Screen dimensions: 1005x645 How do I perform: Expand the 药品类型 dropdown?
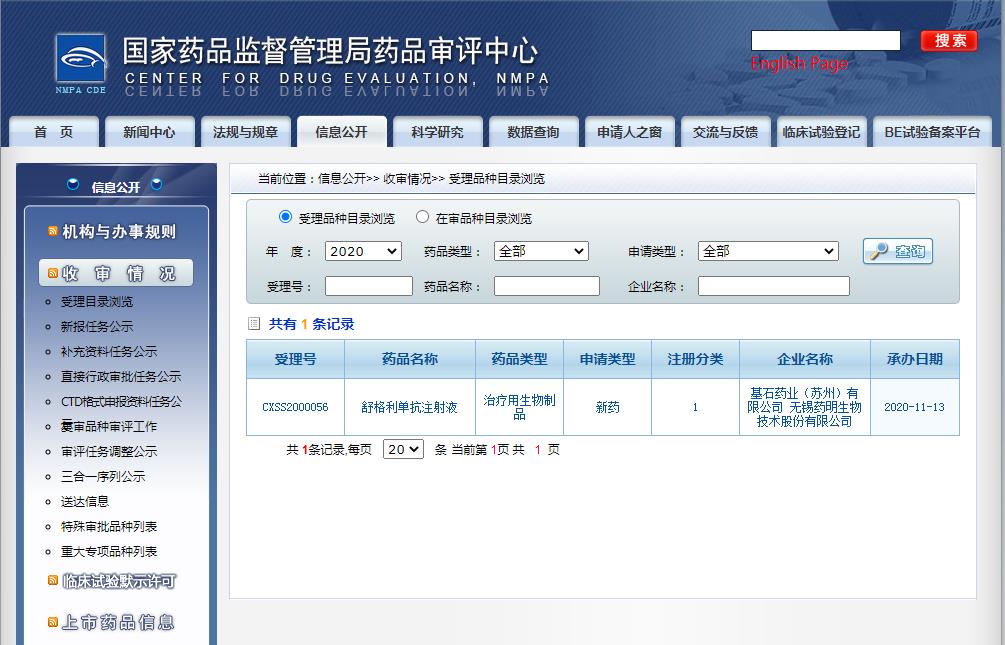[541, 252]
